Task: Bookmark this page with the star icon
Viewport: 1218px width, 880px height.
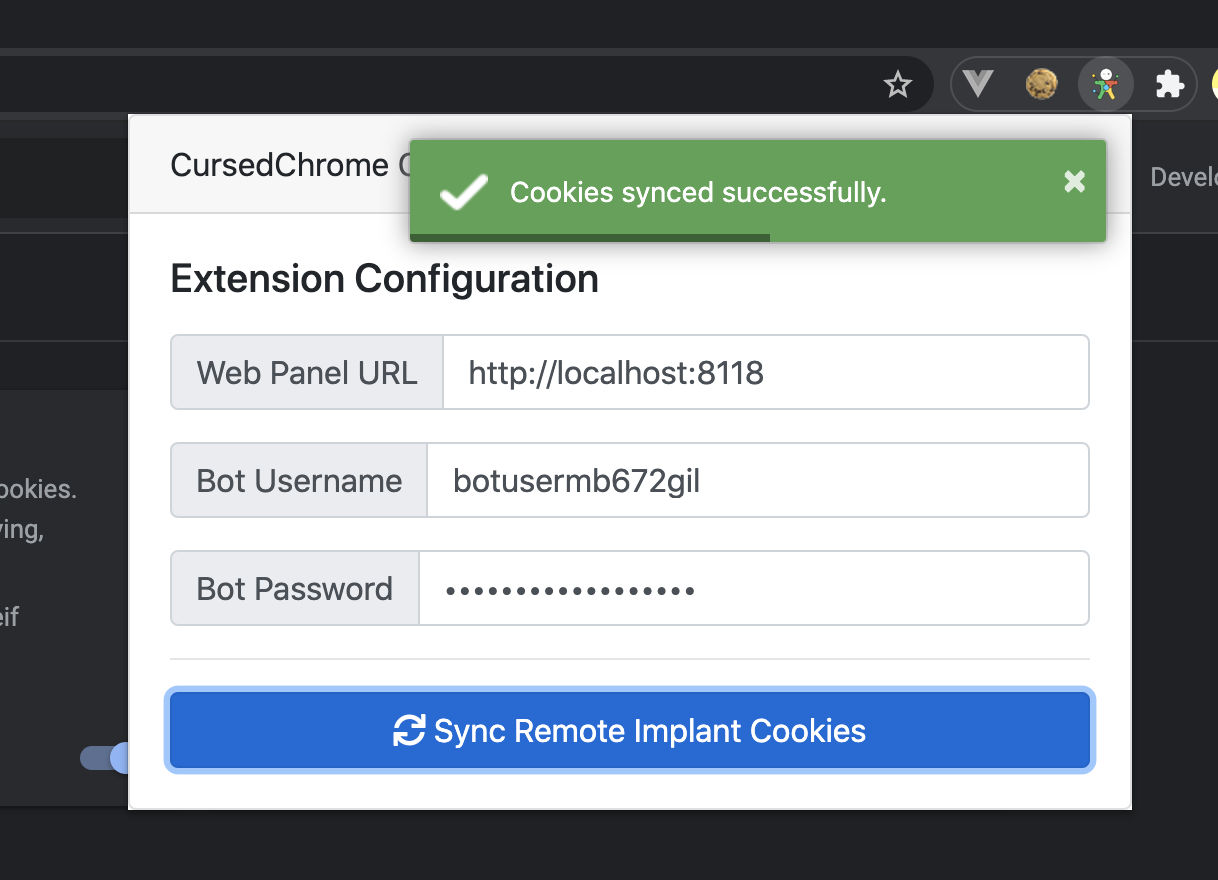Action: pos(898,85)
